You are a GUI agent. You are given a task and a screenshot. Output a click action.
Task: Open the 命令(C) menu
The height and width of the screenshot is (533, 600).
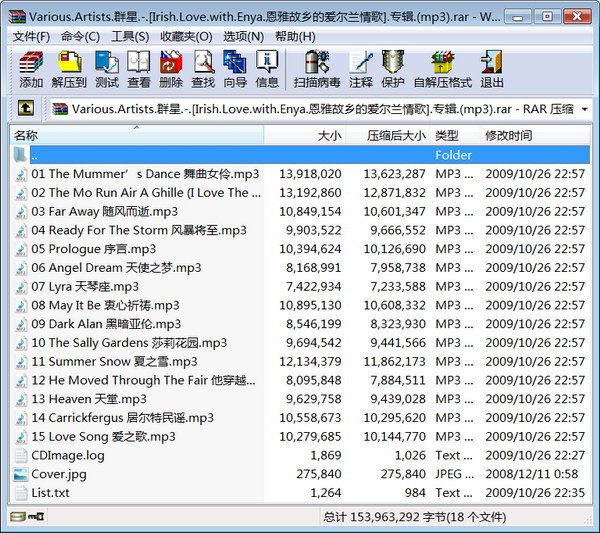[x=80, y=37]
